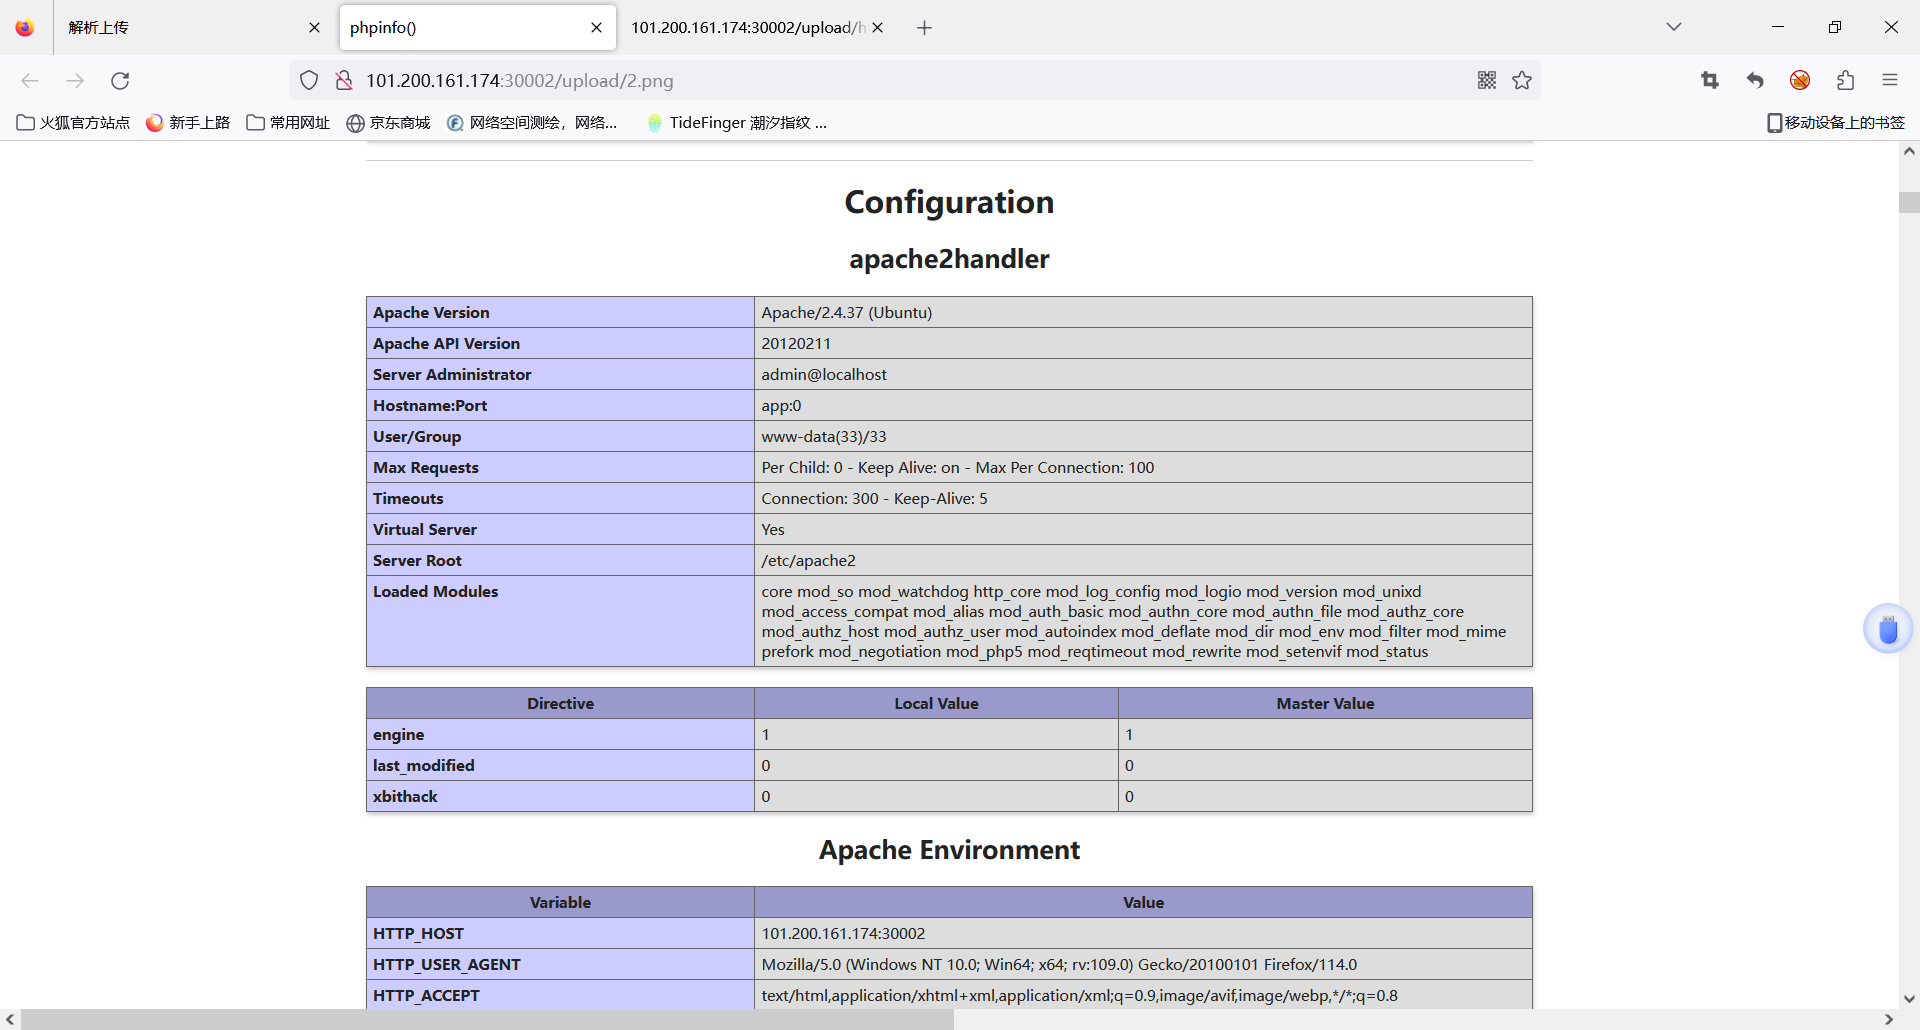The image size is (1920, 1030).
Task: Click the HTTP_HOST variable row
Action: [x=949, y=933]
